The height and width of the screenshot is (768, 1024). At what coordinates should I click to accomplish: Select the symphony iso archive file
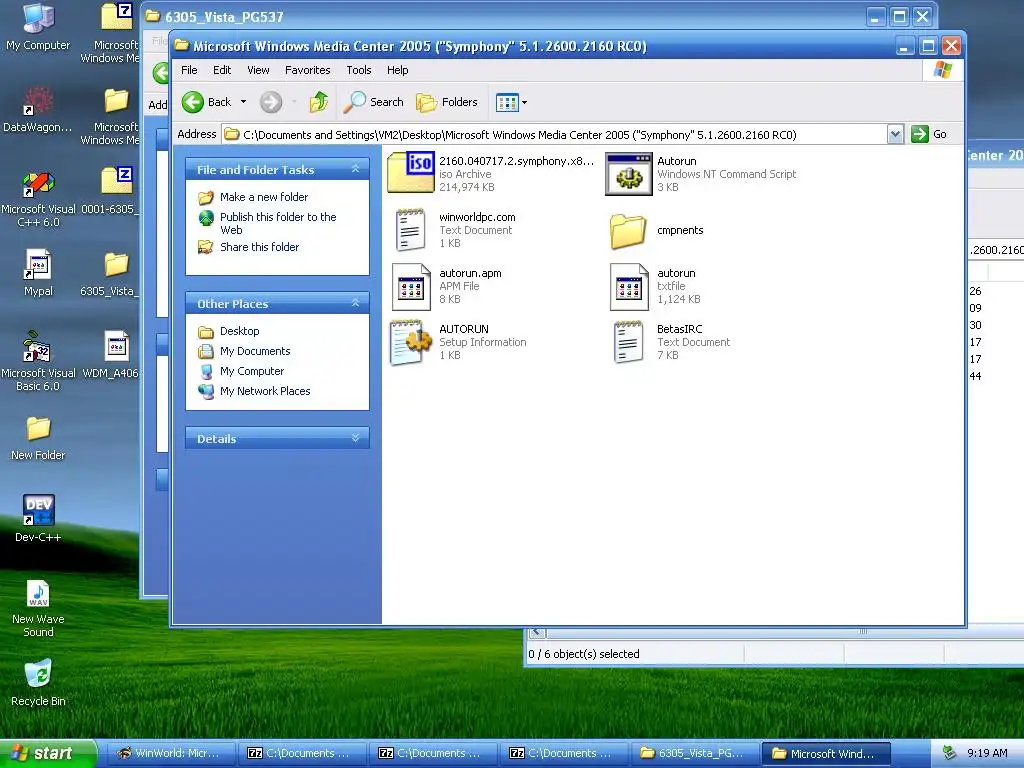pyautogui.click(x=490, y=173)
